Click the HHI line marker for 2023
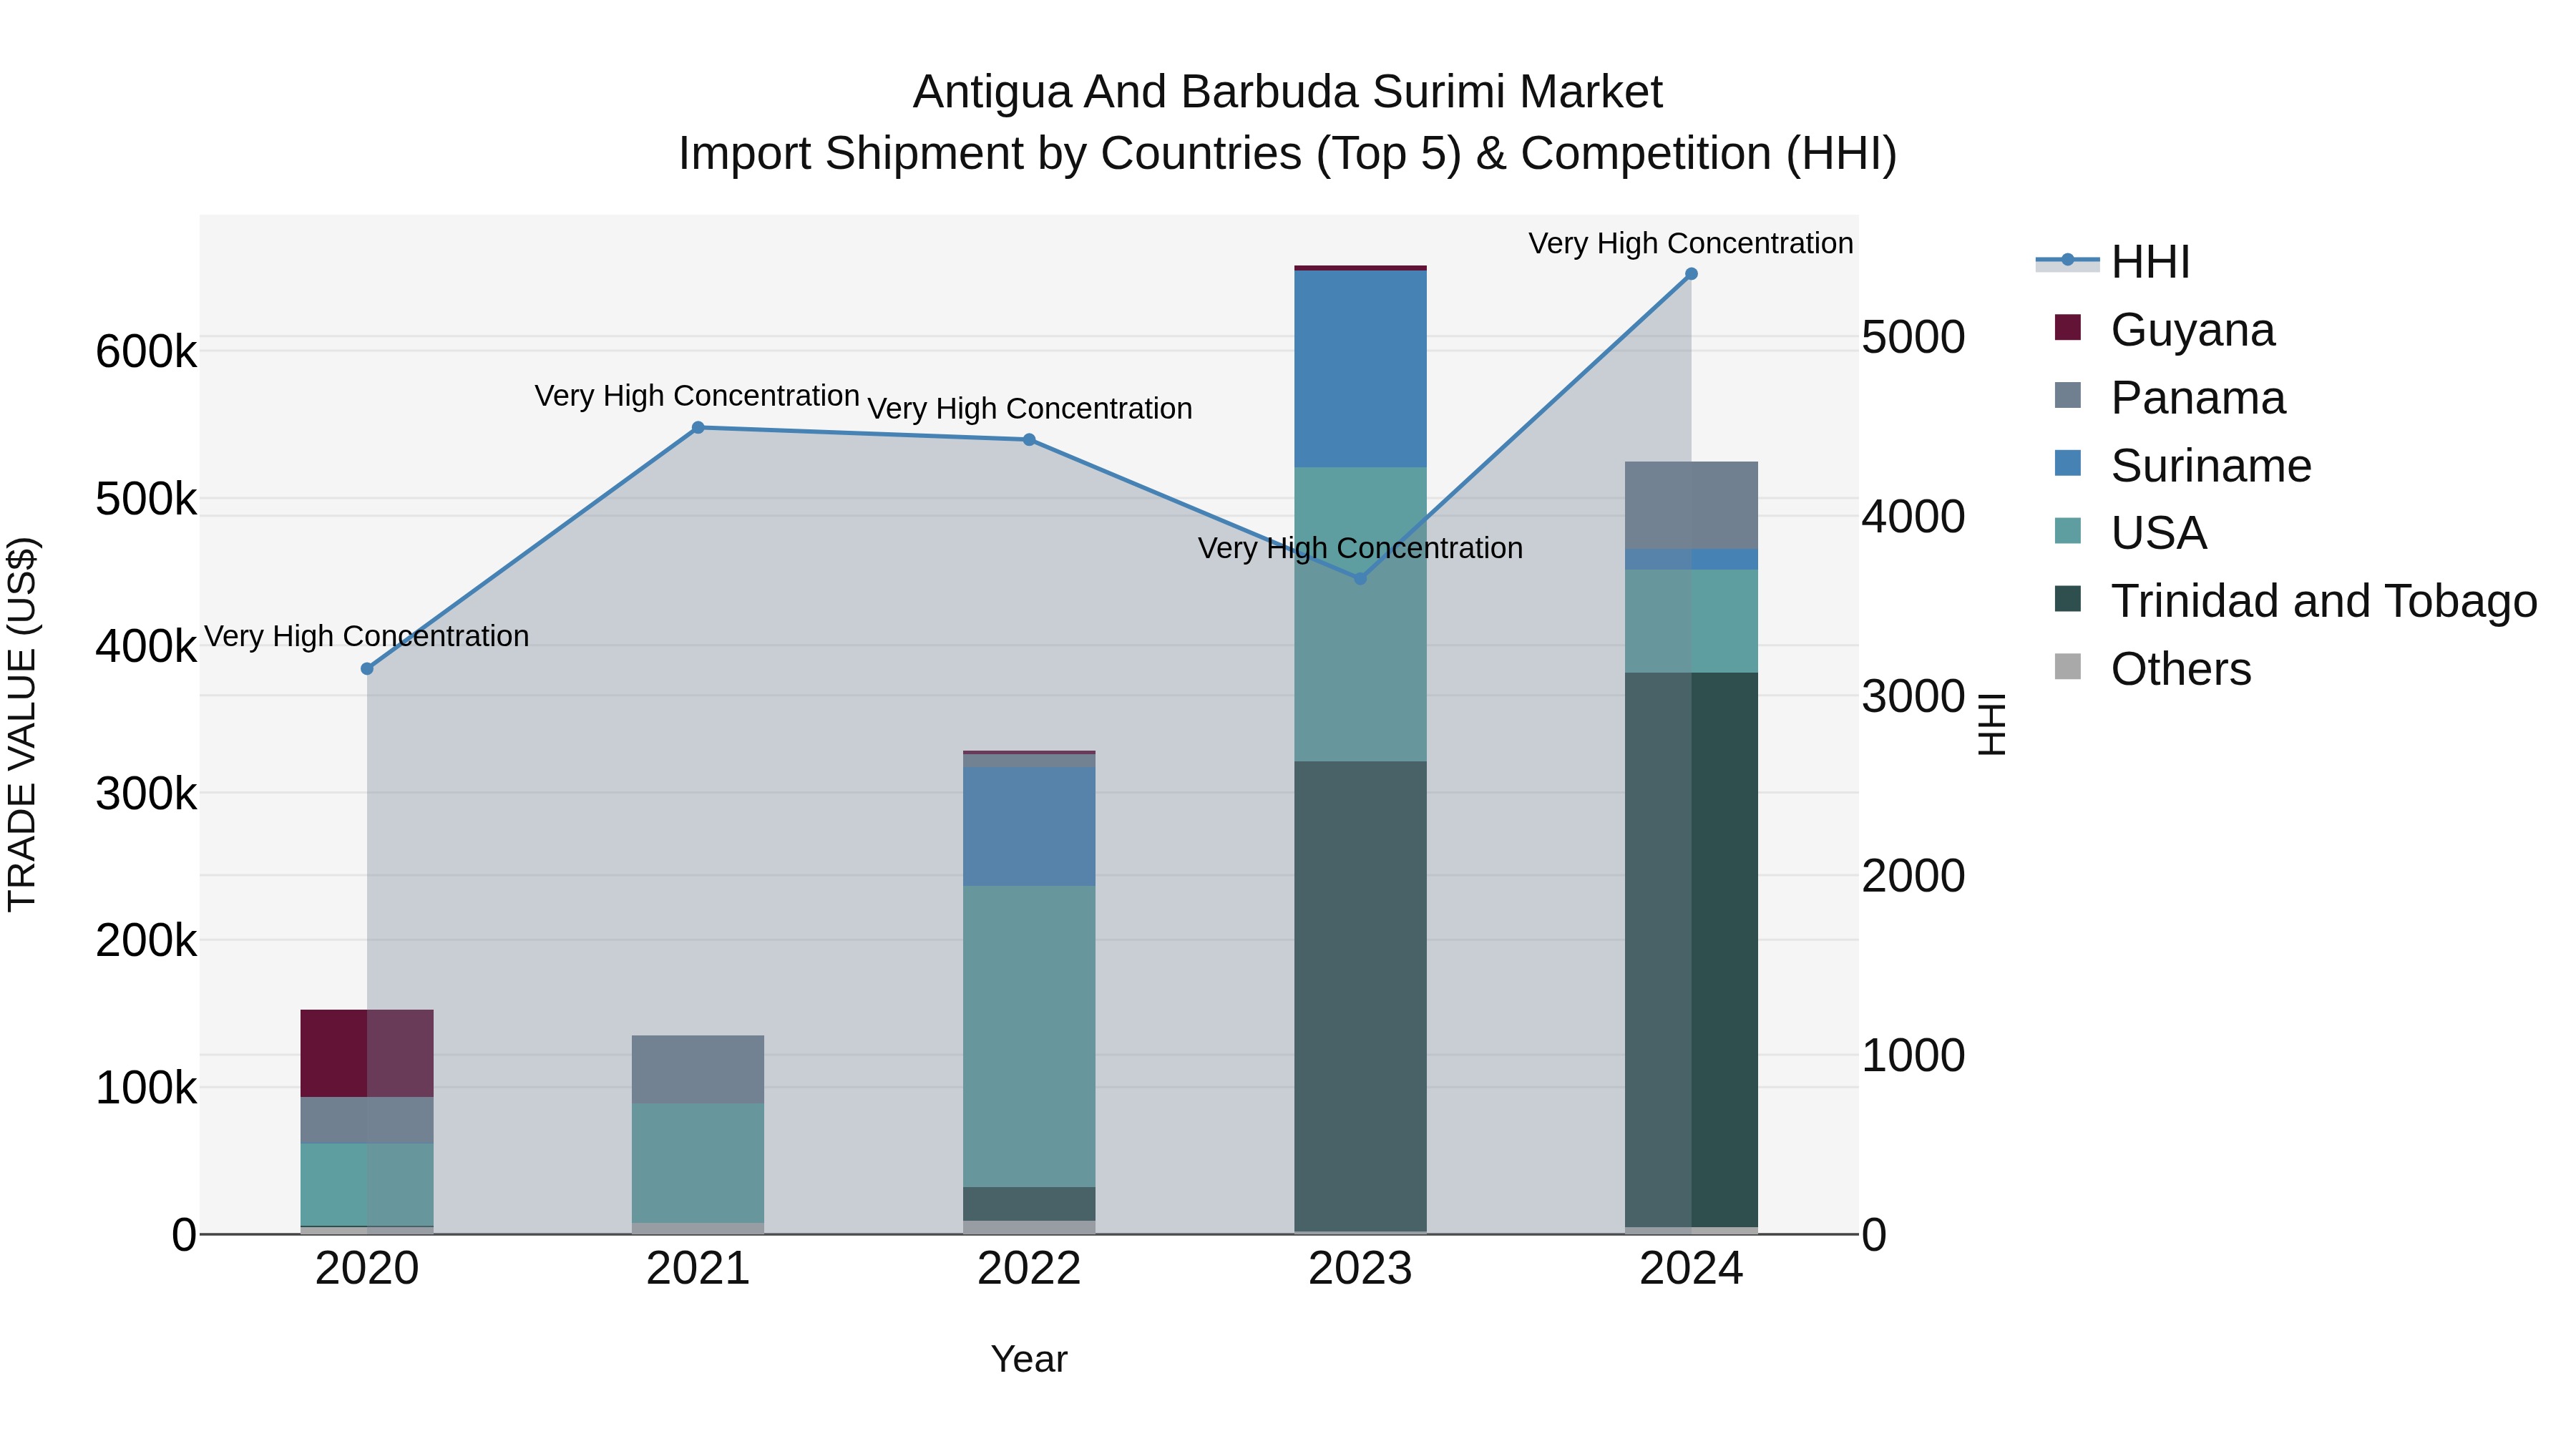The height and width of the screenshot is (1449, 2576). click(1360, 579)
